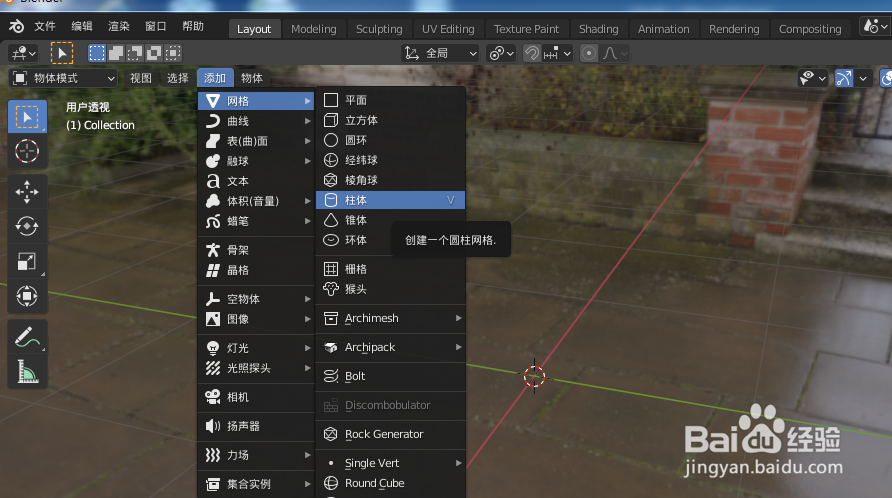Screen dimensions: 892x498
Task: Expand the 曲线 curve submenu
Action: point(256,121)
